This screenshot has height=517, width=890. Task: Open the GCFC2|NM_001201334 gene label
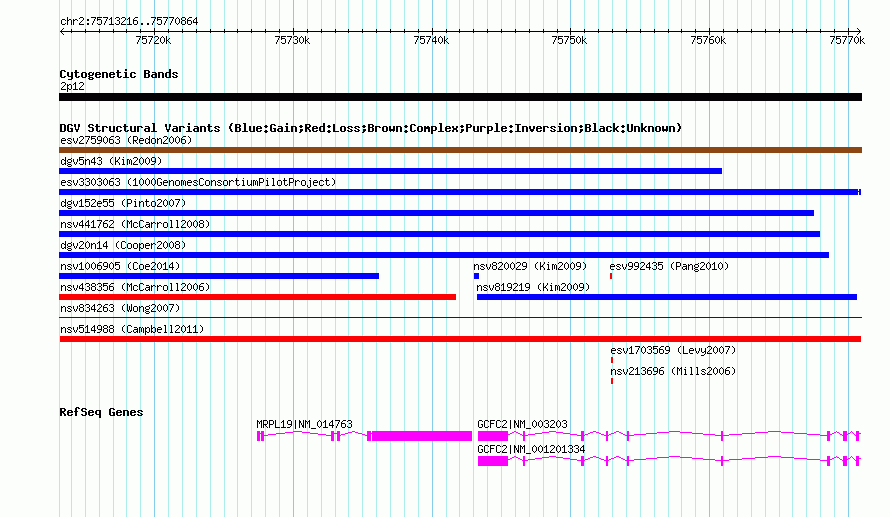pyautogui.click(x=531, y=449)
